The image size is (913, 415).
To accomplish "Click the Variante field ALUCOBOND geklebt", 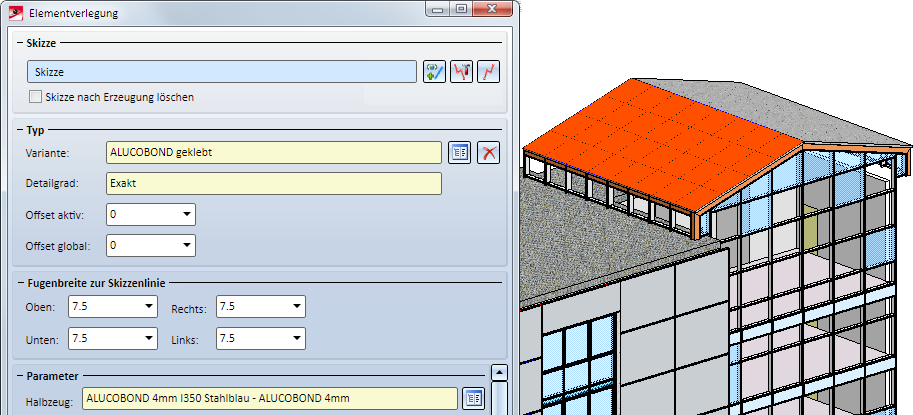I will [274, 152].
